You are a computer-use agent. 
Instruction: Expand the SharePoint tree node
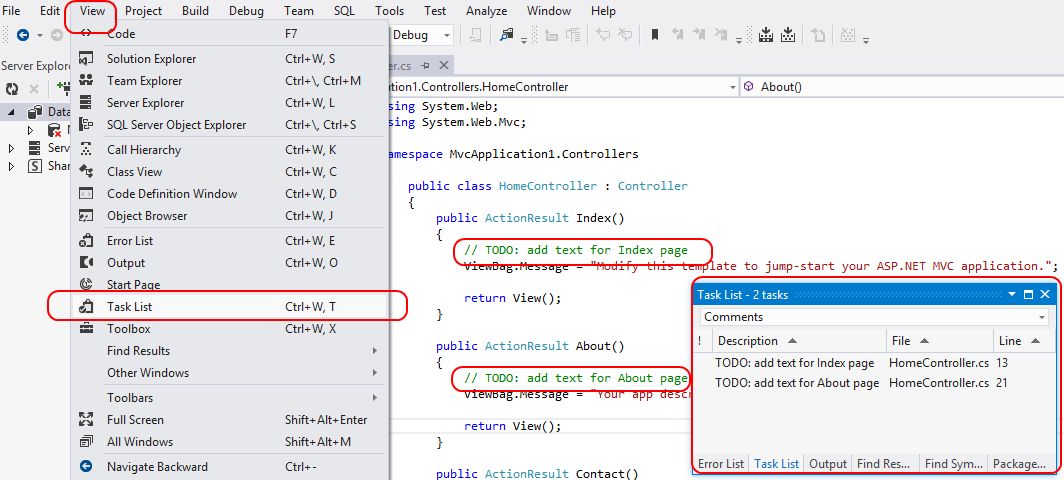(12, 166)
